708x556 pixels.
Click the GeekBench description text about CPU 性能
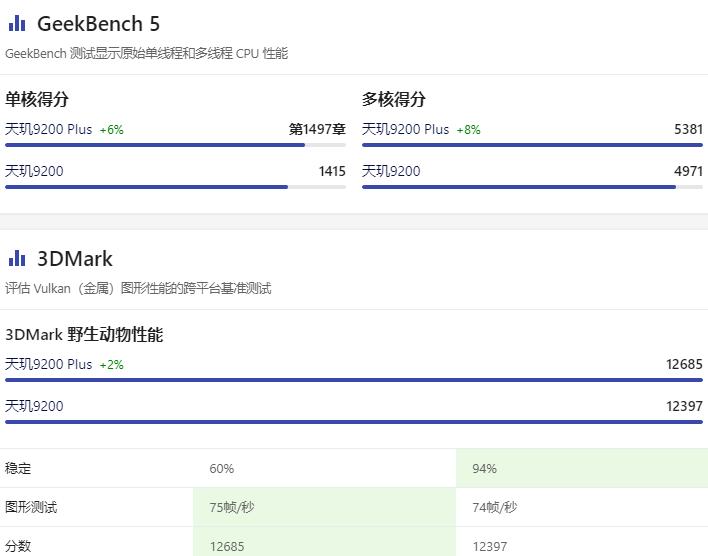pyautogui.click(x=146, y=53)
